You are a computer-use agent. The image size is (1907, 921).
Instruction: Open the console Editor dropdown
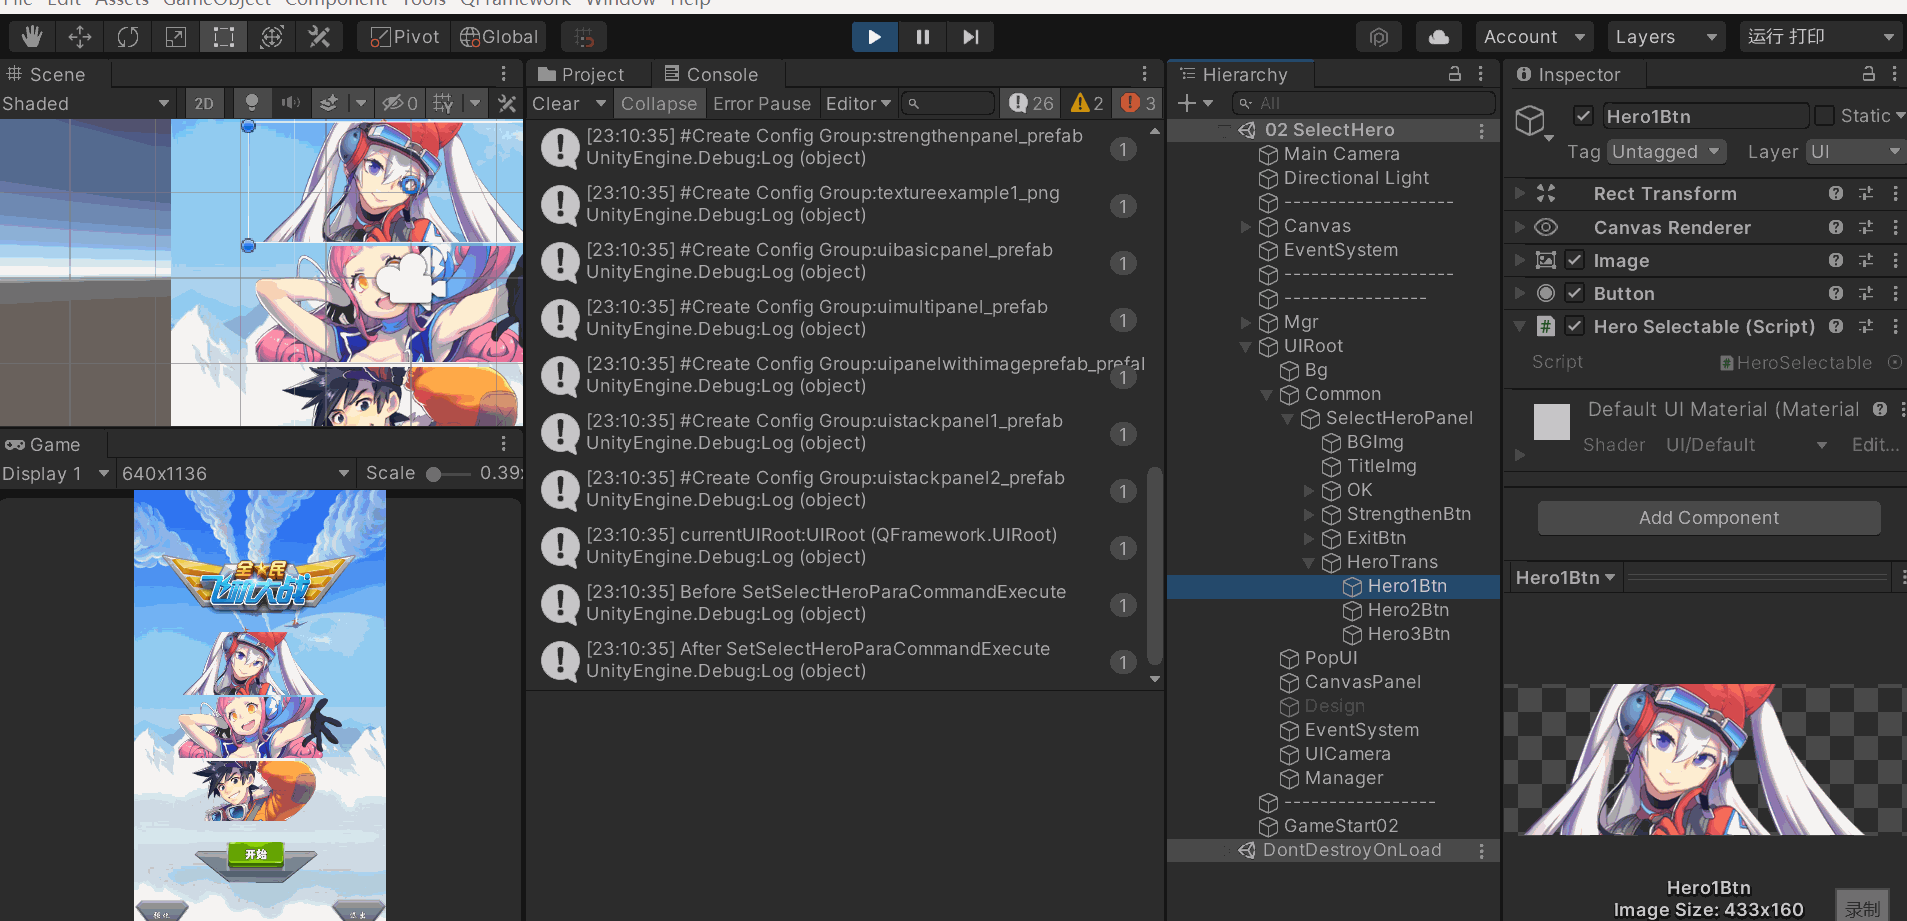click(x=858, y=104)
